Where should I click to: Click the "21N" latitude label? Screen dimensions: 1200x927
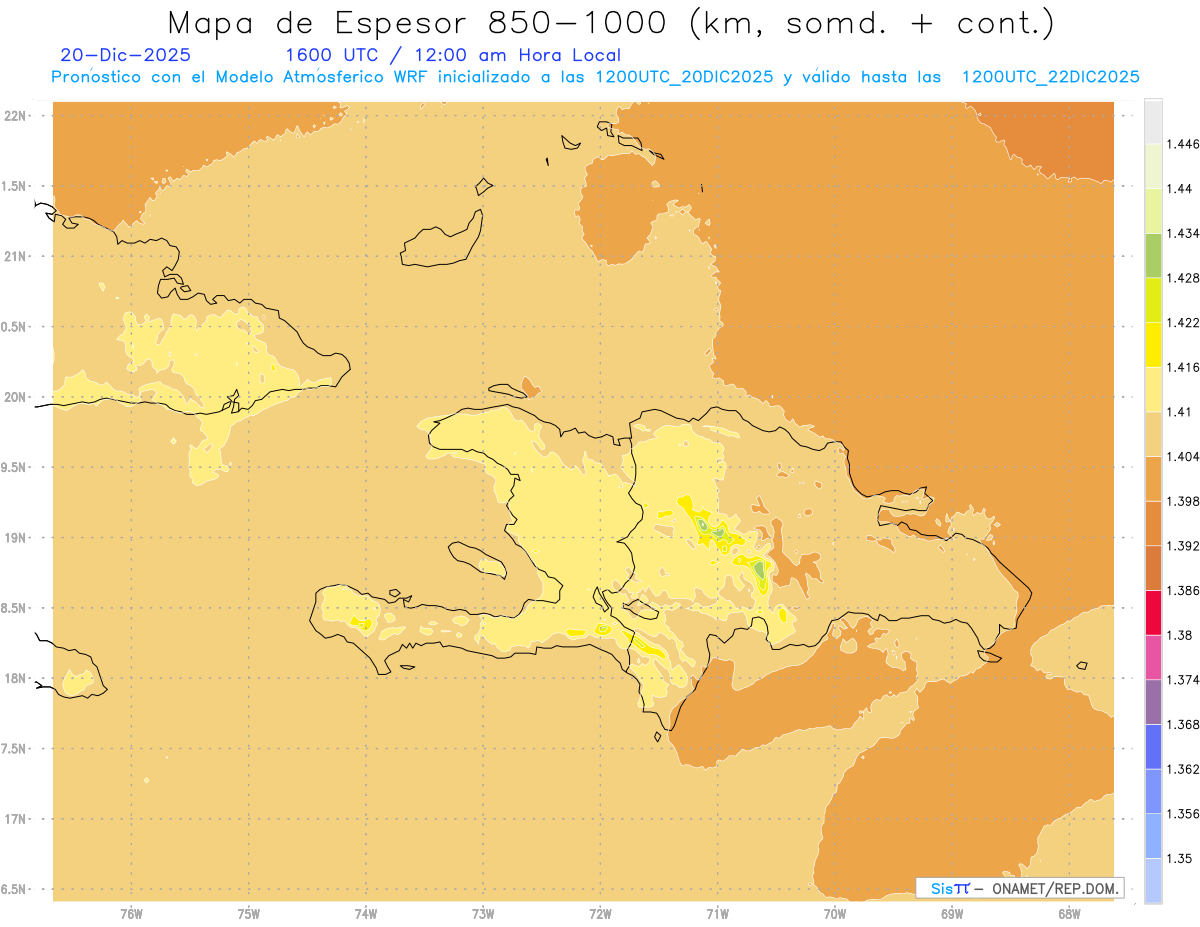[x=14, y=256]
